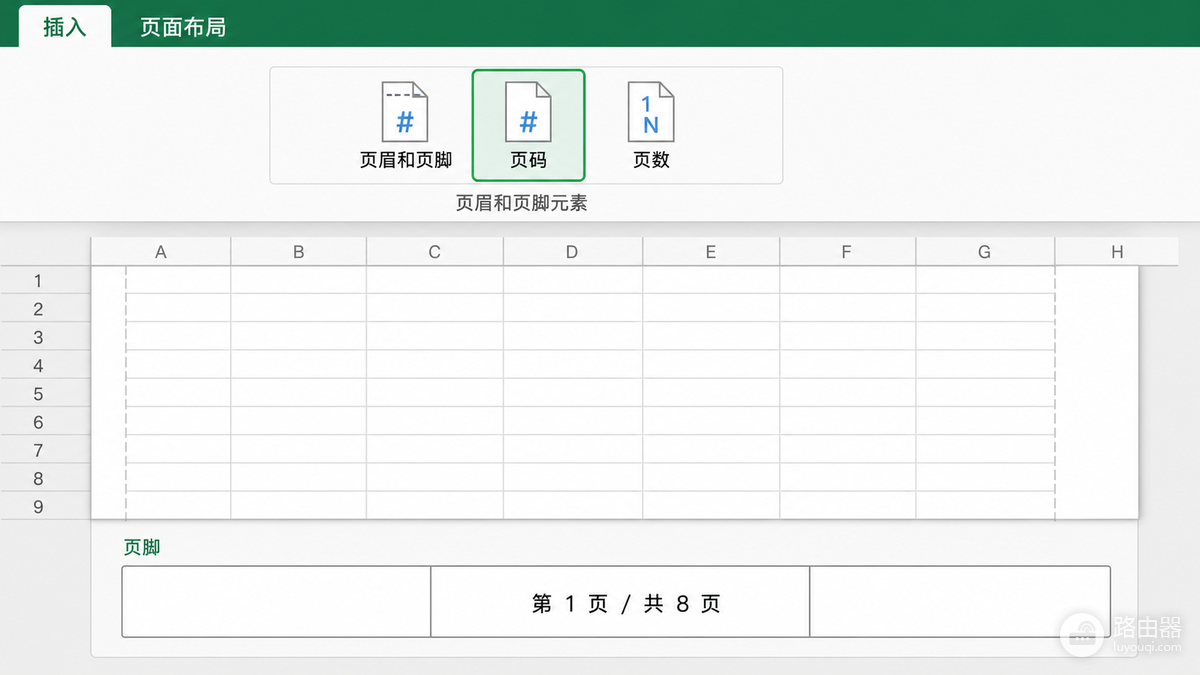Screen dimensions: 1200x675
Task: Switch to the 插入 tab
Action: click(65, 27)
